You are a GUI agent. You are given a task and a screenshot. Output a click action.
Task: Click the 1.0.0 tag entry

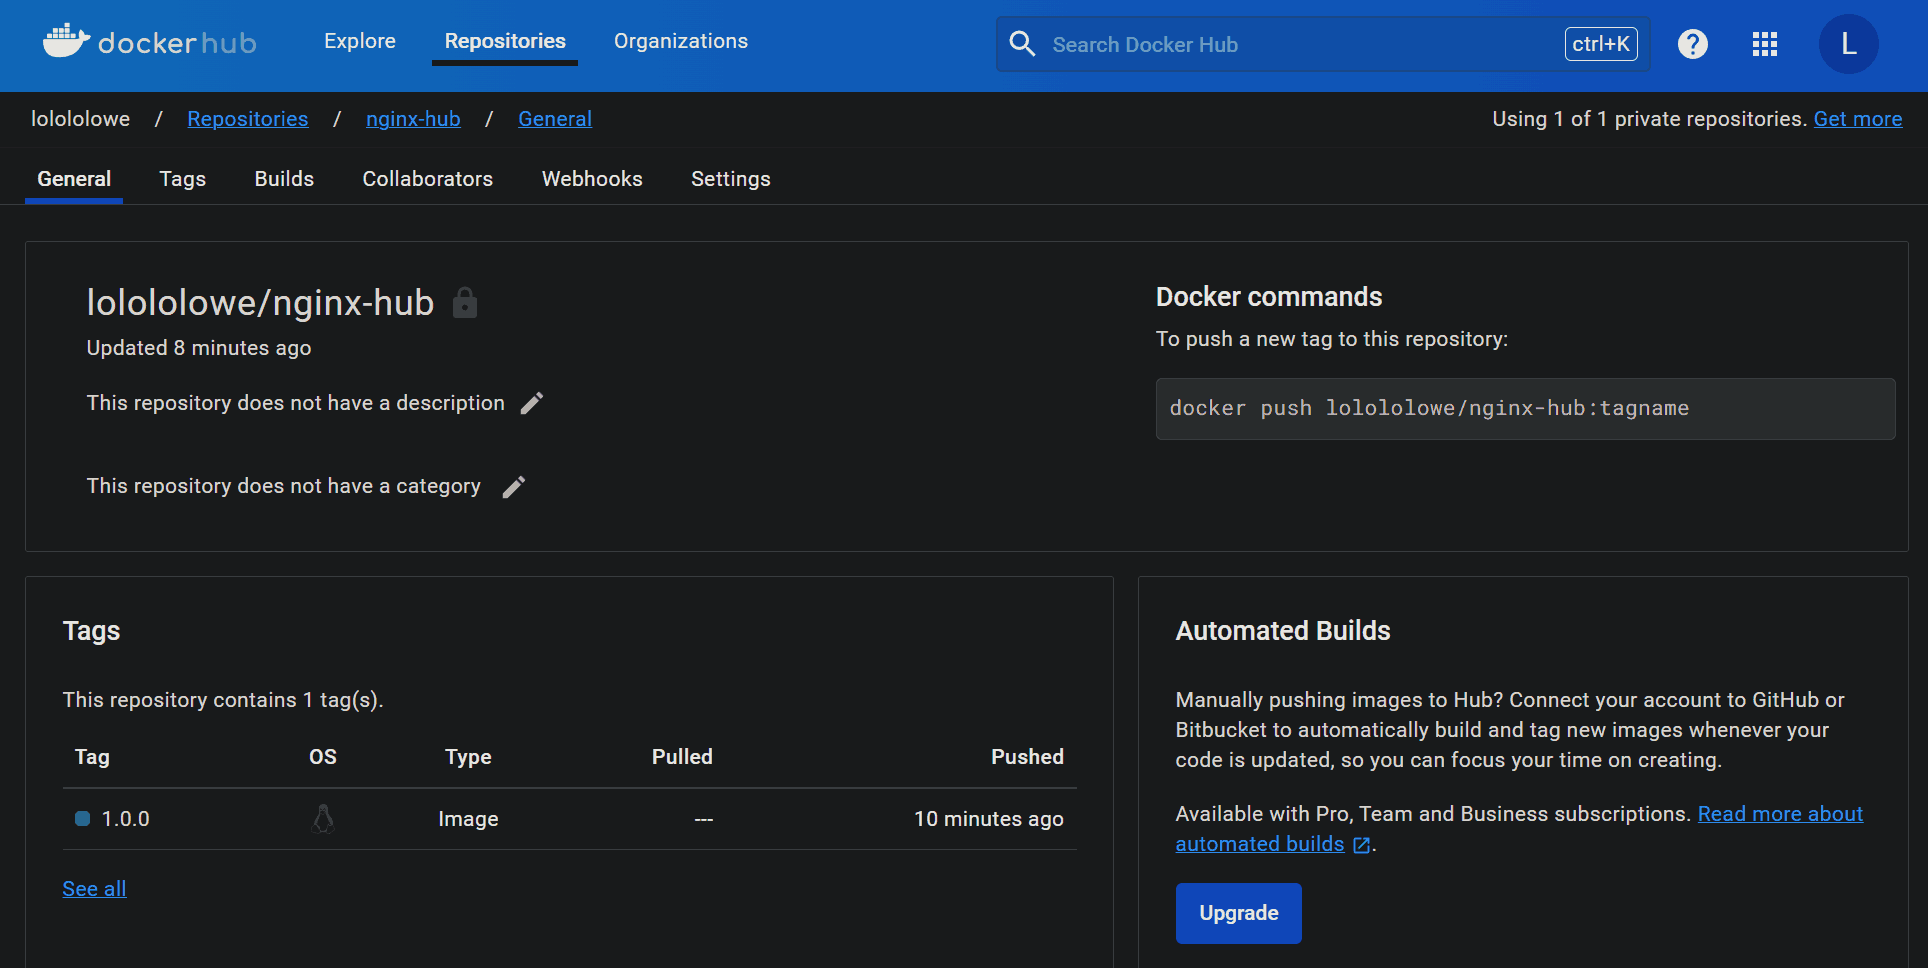tap(126, 819)
